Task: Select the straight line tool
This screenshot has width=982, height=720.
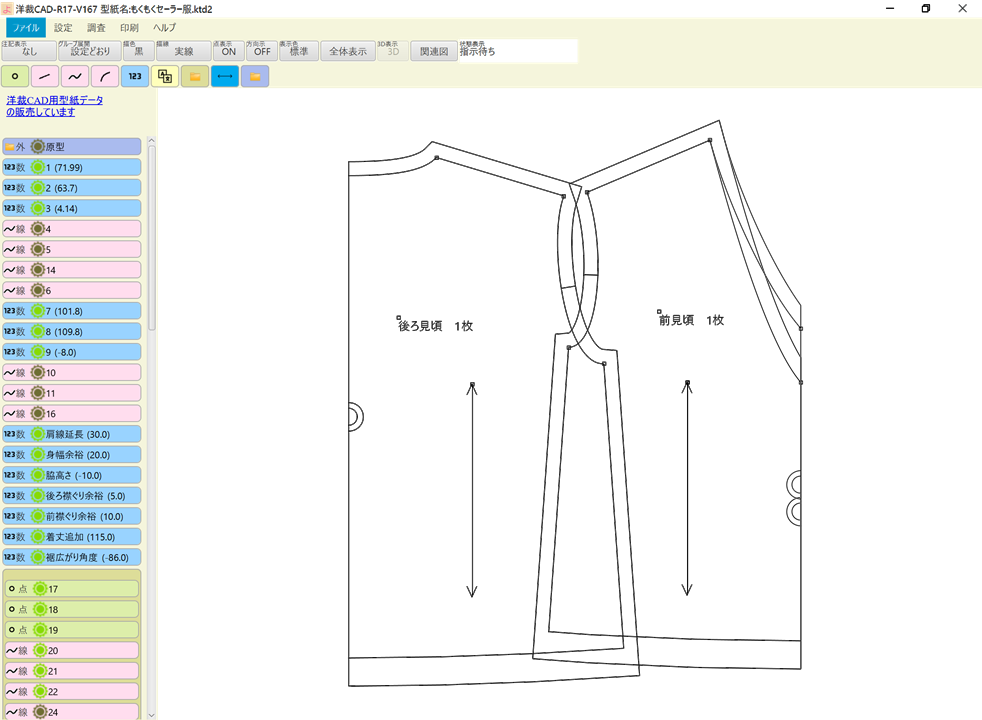Action: [x=45, y=76]
